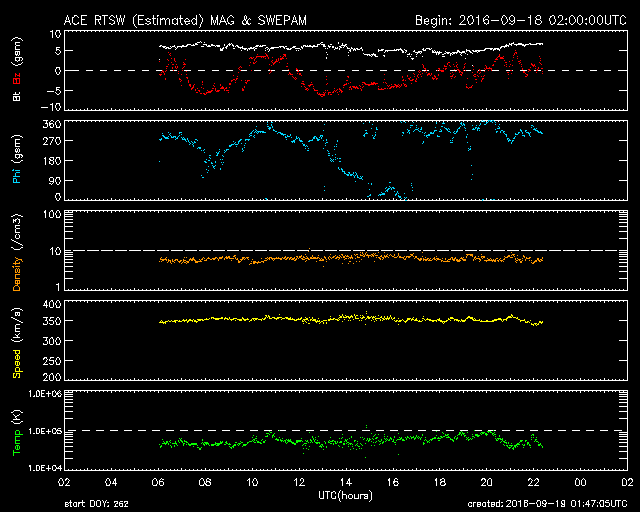
Task: Click the '350' value on Speed axis
Action: [52, 321]
